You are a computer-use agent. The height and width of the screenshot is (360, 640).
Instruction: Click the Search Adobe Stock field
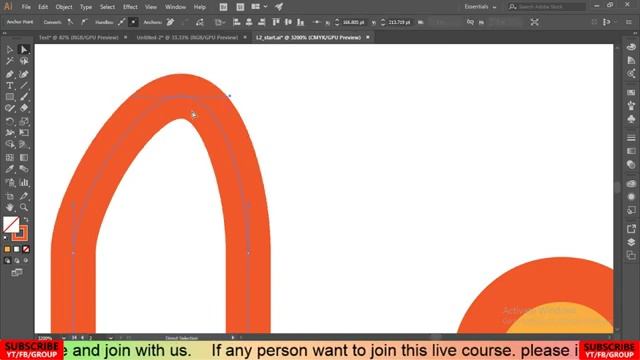547,7
